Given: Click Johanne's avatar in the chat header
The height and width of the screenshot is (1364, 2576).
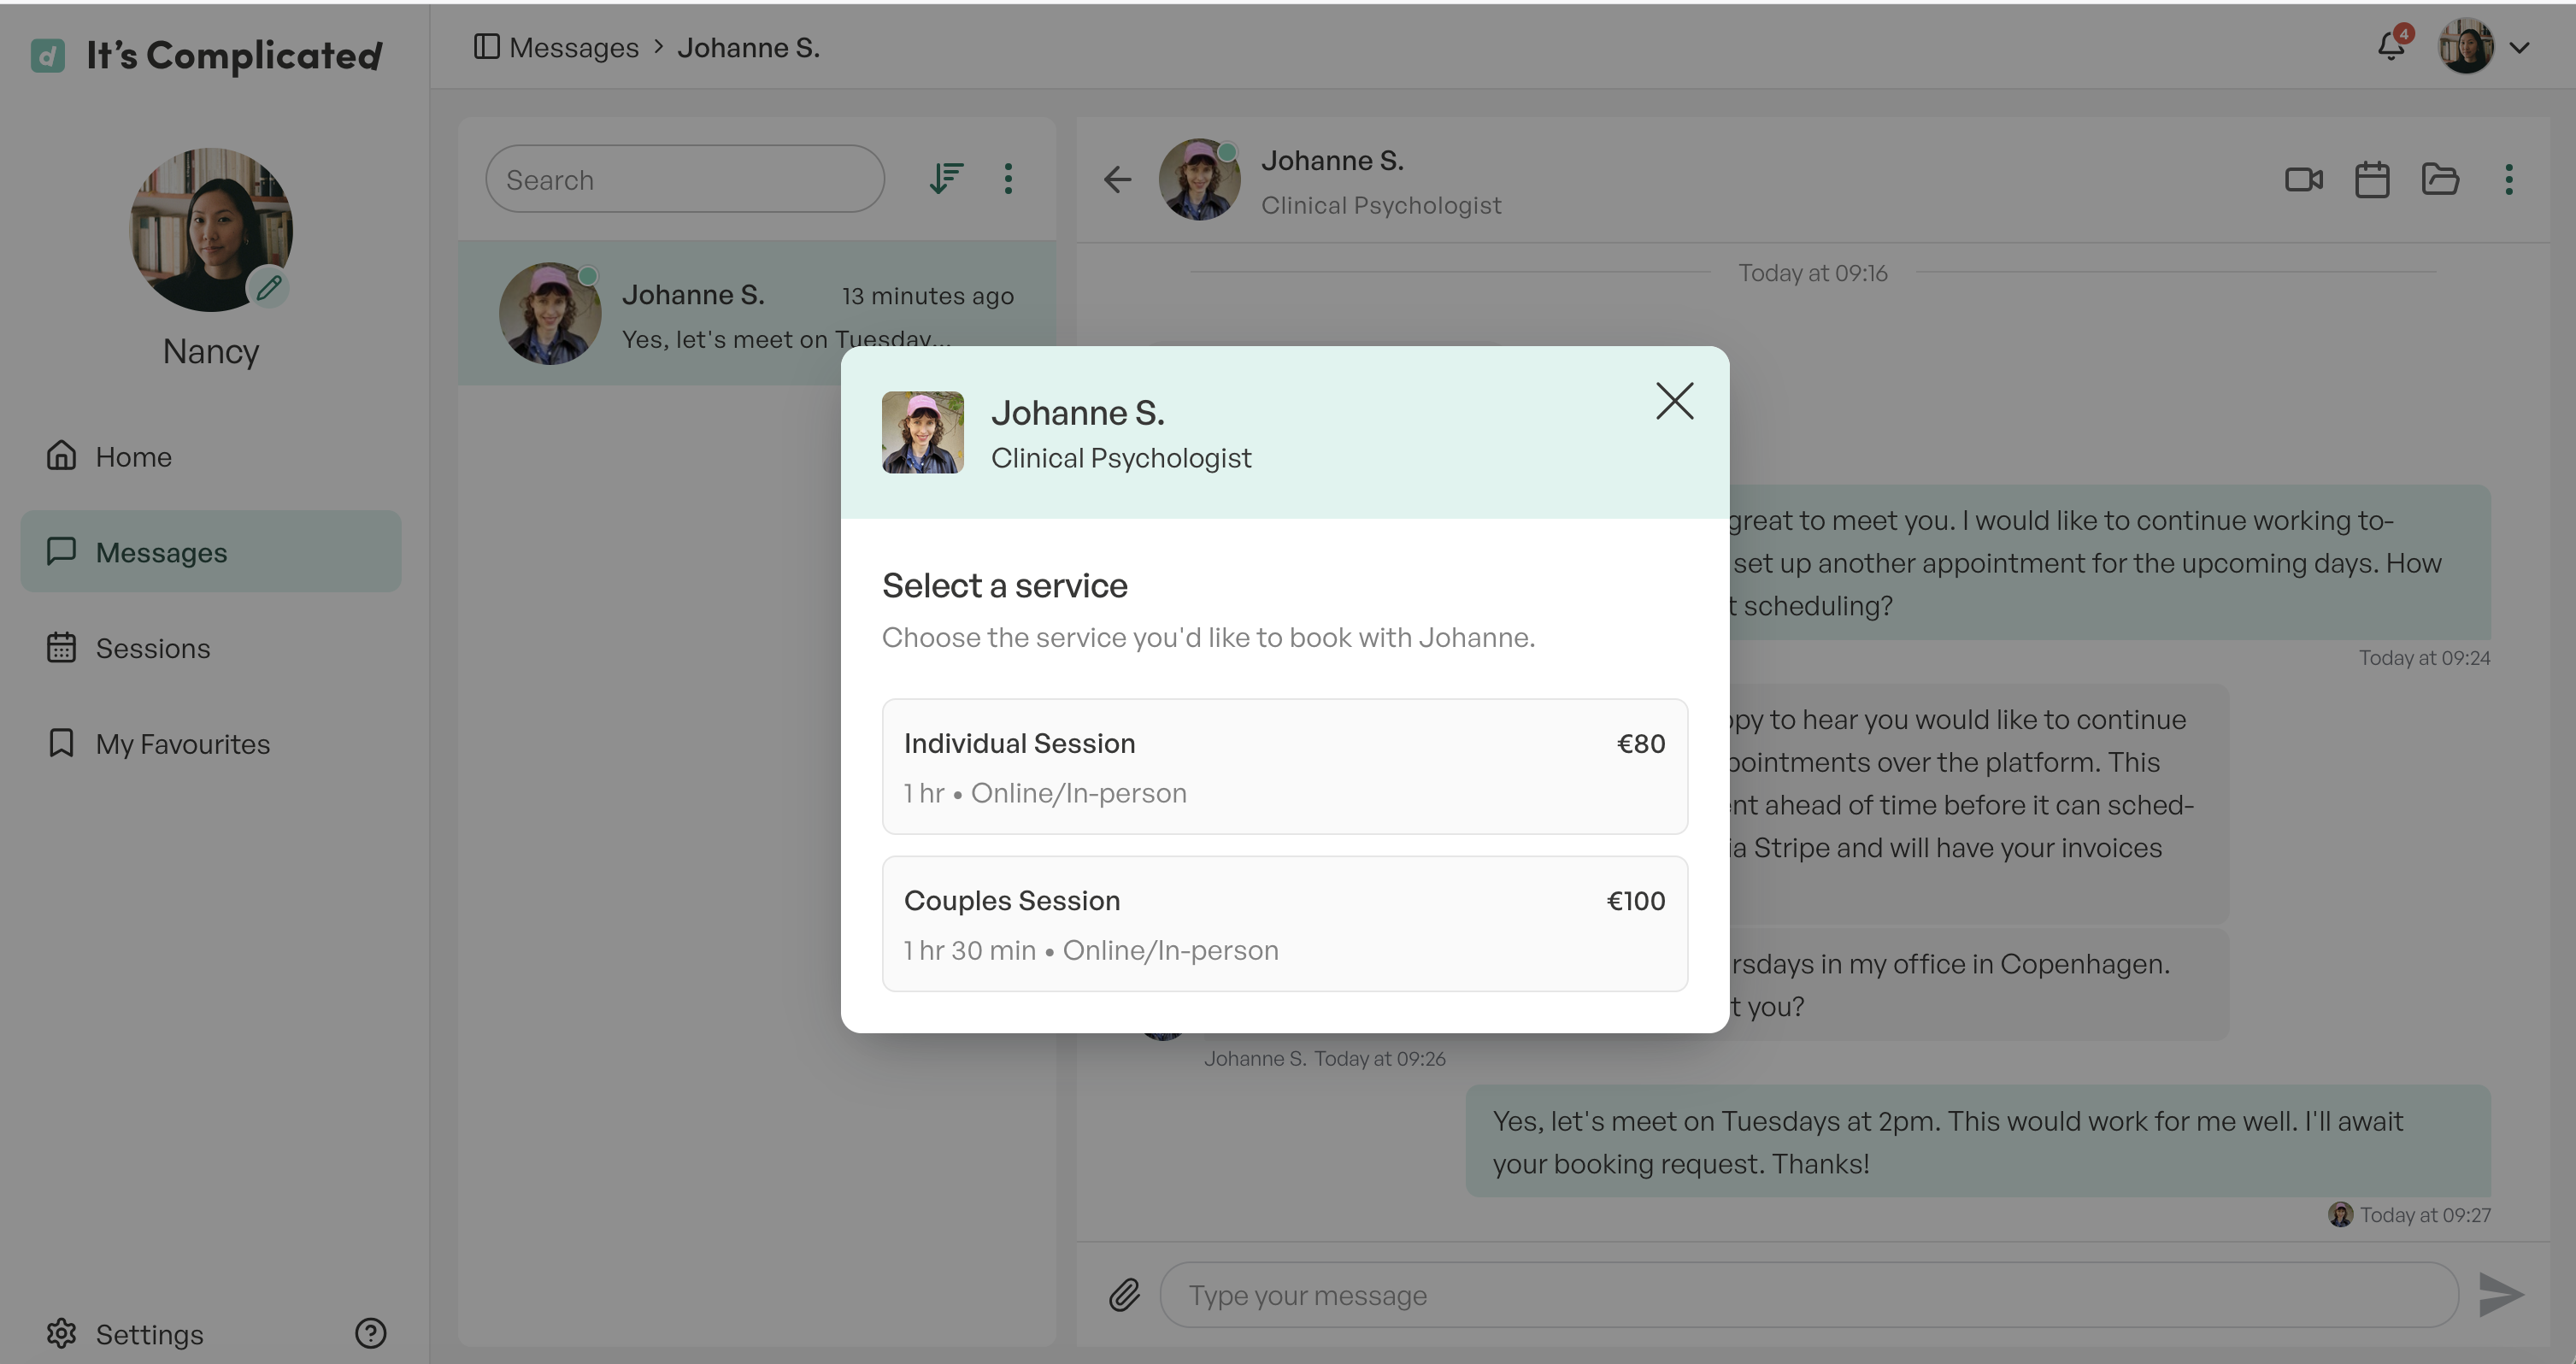Looking at the screenshot, I should pos(1199,180).
